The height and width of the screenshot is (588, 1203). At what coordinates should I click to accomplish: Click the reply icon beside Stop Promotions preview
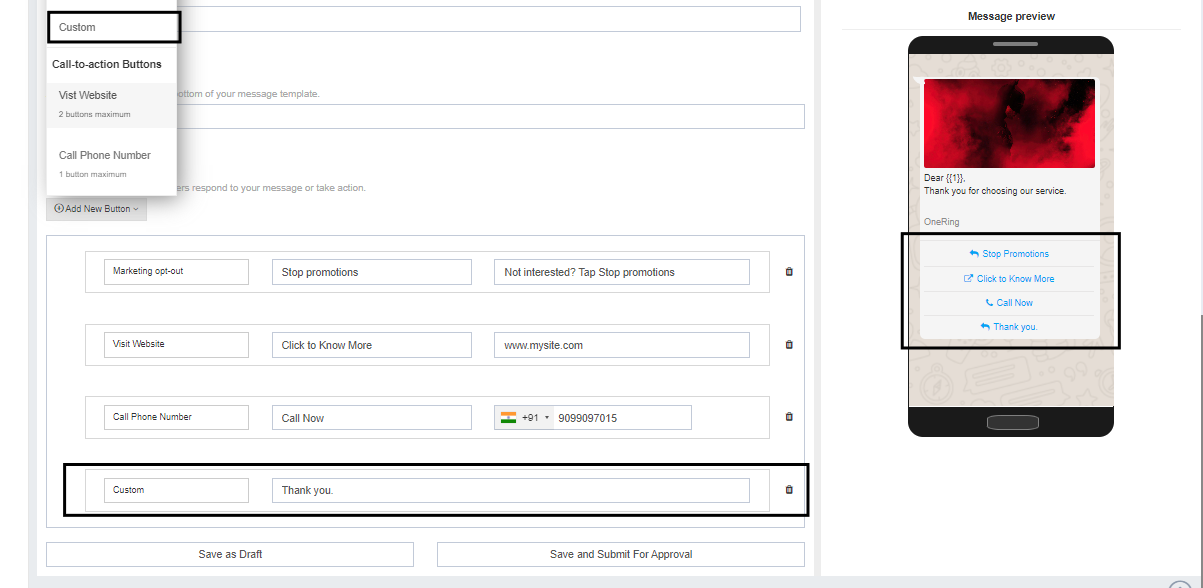(x=974, y=254)
